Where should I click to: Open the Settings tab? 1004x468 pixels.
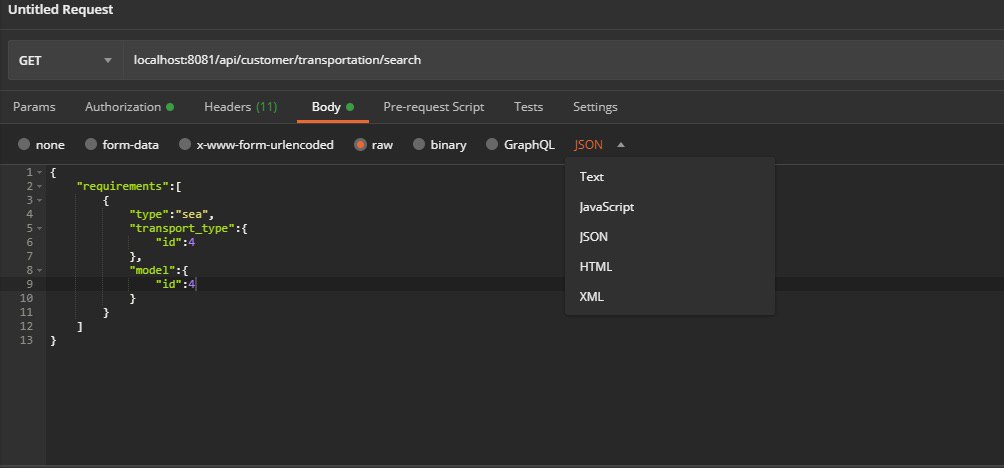595,107
